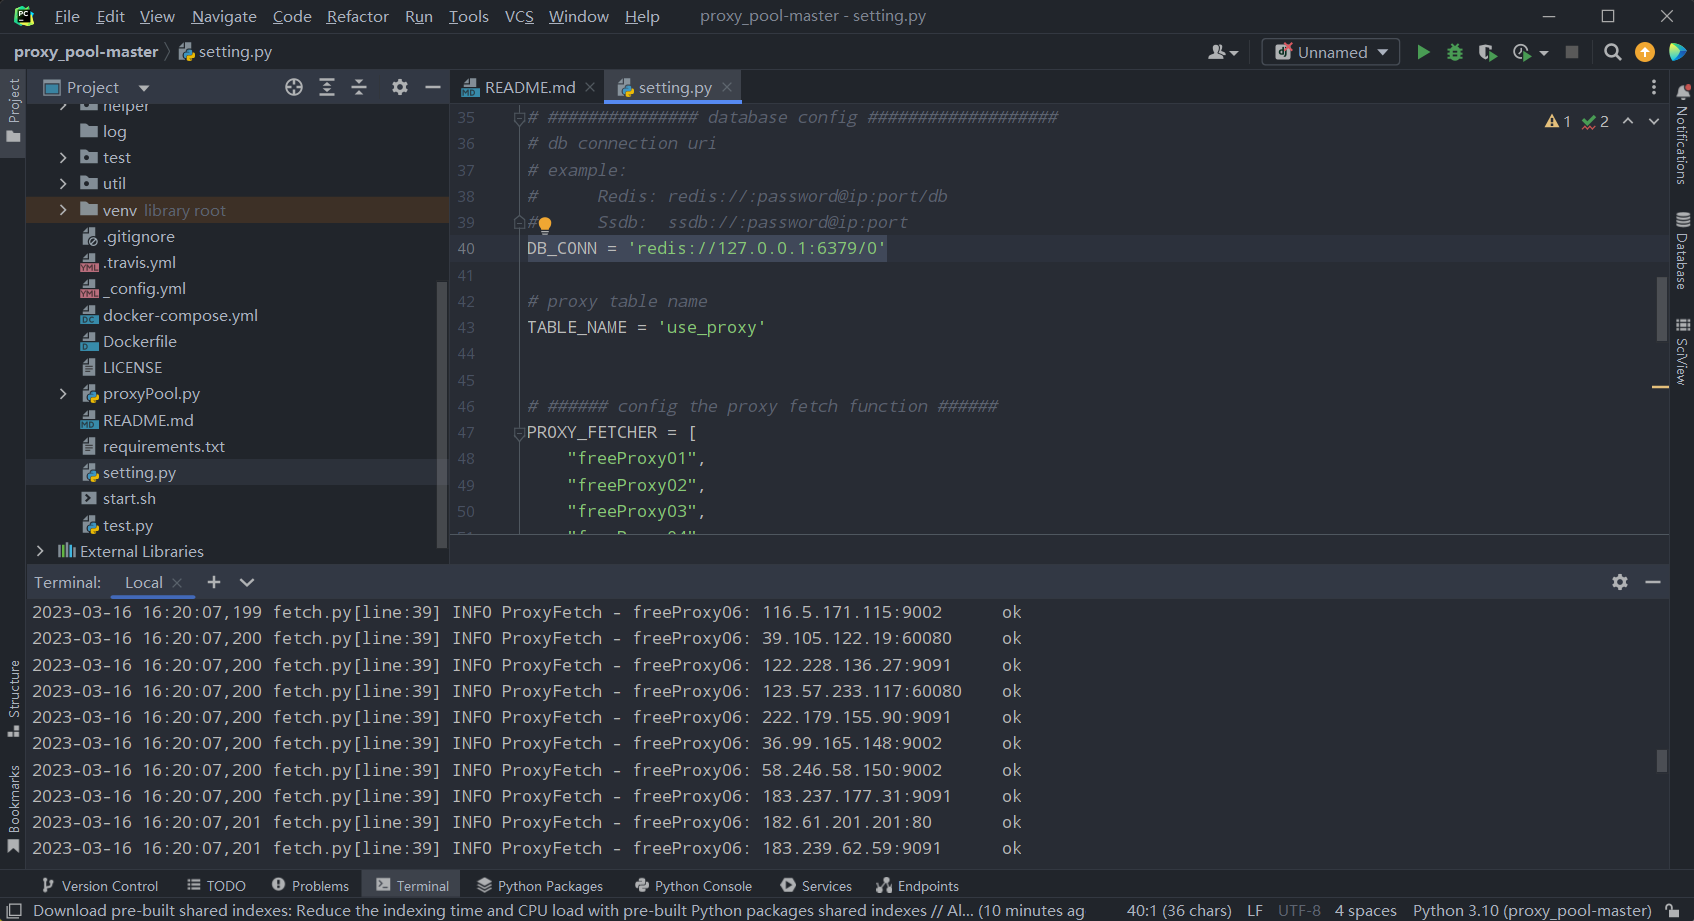Hide the Terminal panel with the minus icon

coord(1653,582)
